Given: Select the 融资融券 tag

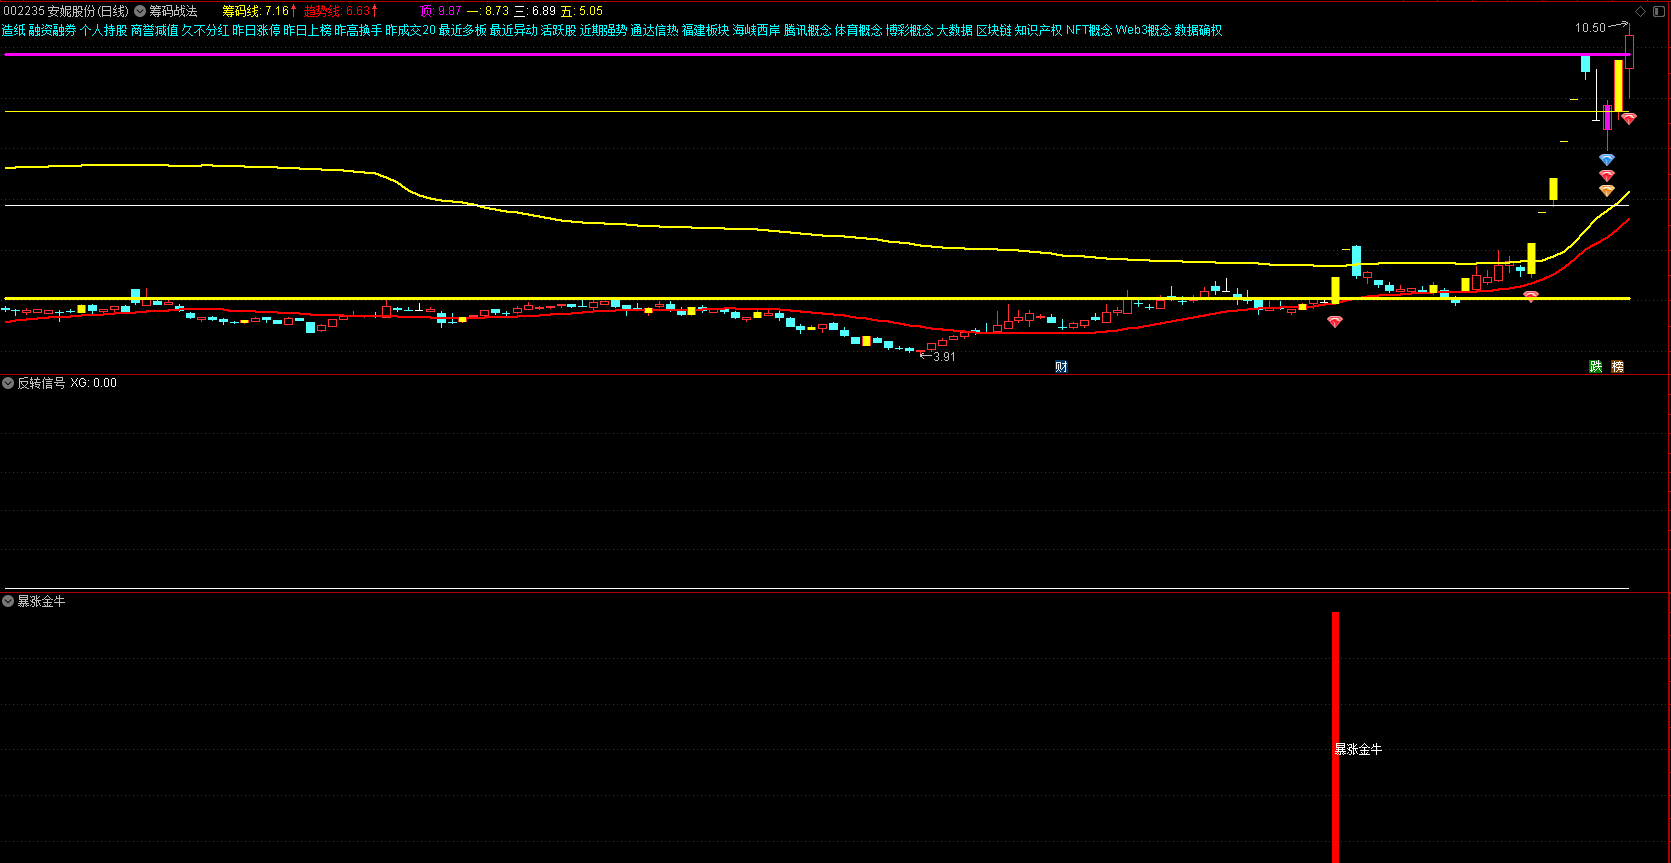Looking at the screenshot, I should [52, 30].
